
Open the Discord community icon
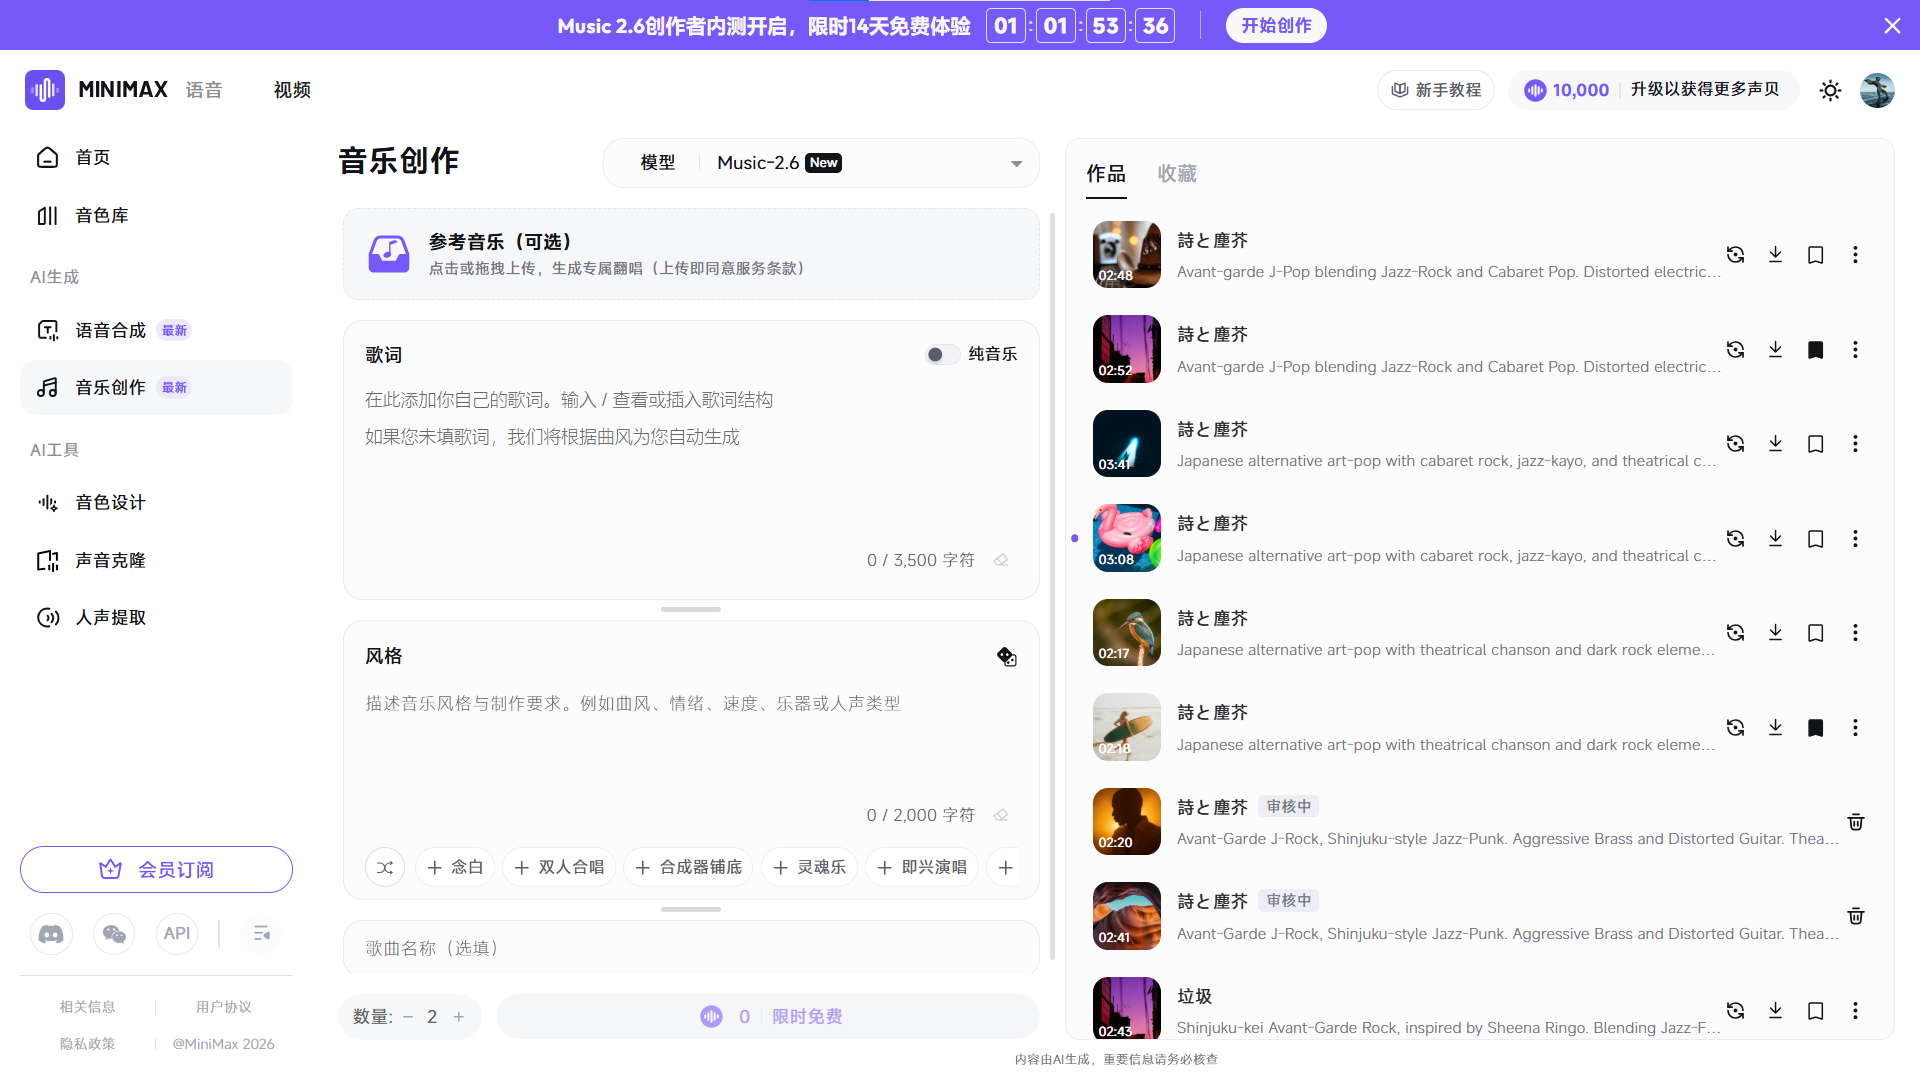(51, 933)
